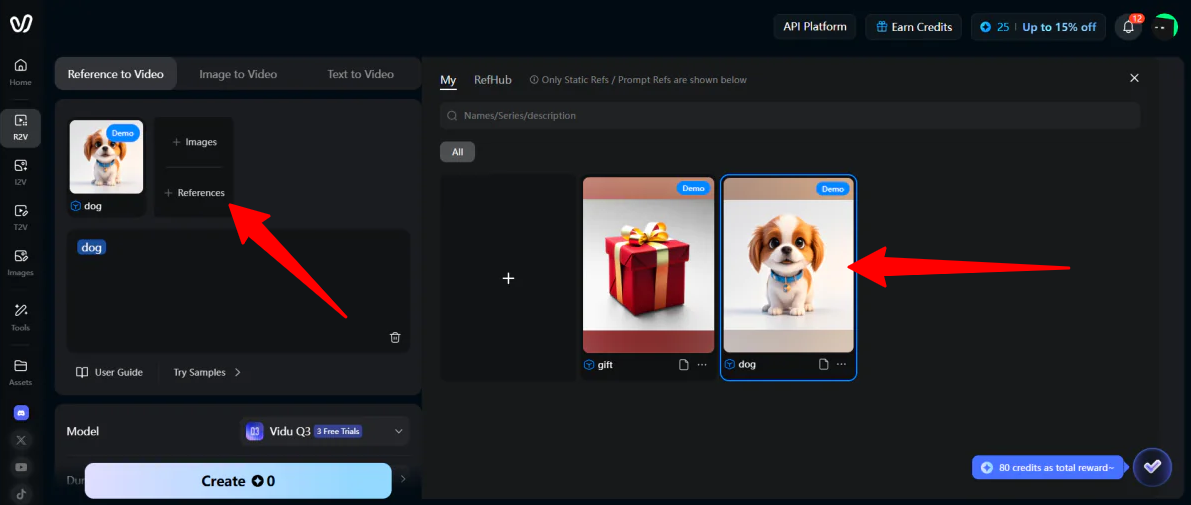Select the My references tab

(x=448, y=80)
